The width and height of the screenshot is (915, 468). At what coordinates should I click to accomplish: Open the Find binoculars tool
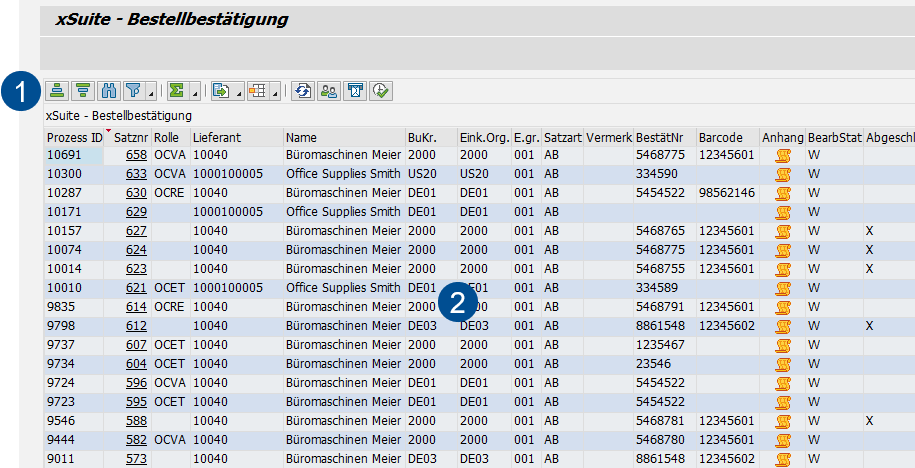click(110, 91)
